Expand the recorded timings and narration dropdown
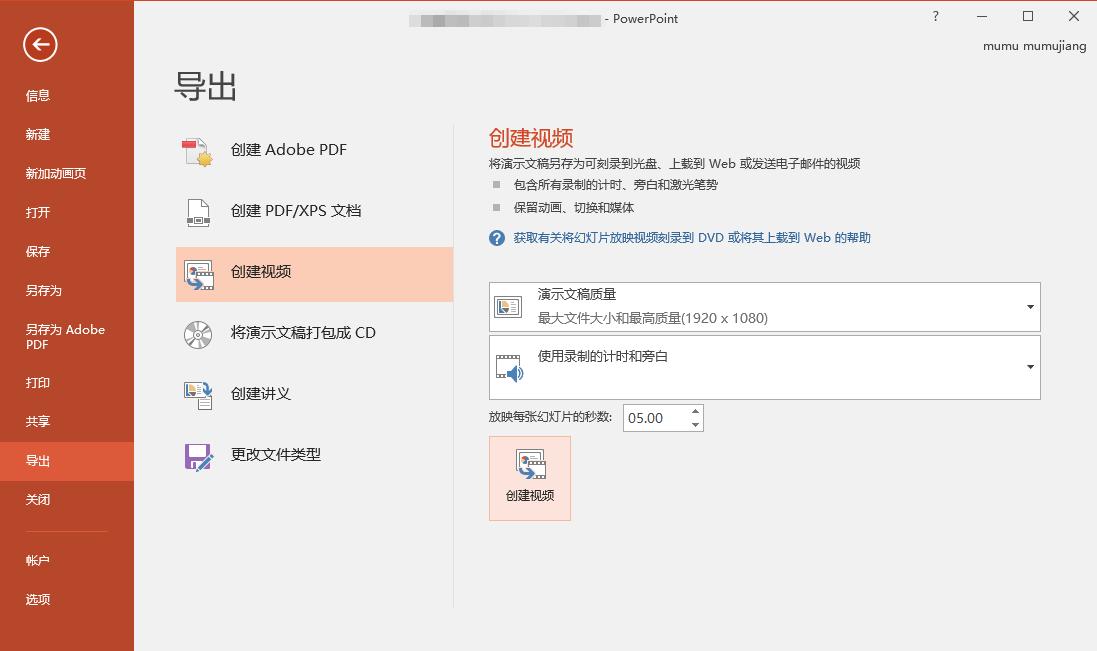Screen dimensions: 1097x651 [x=1029, y=366]
